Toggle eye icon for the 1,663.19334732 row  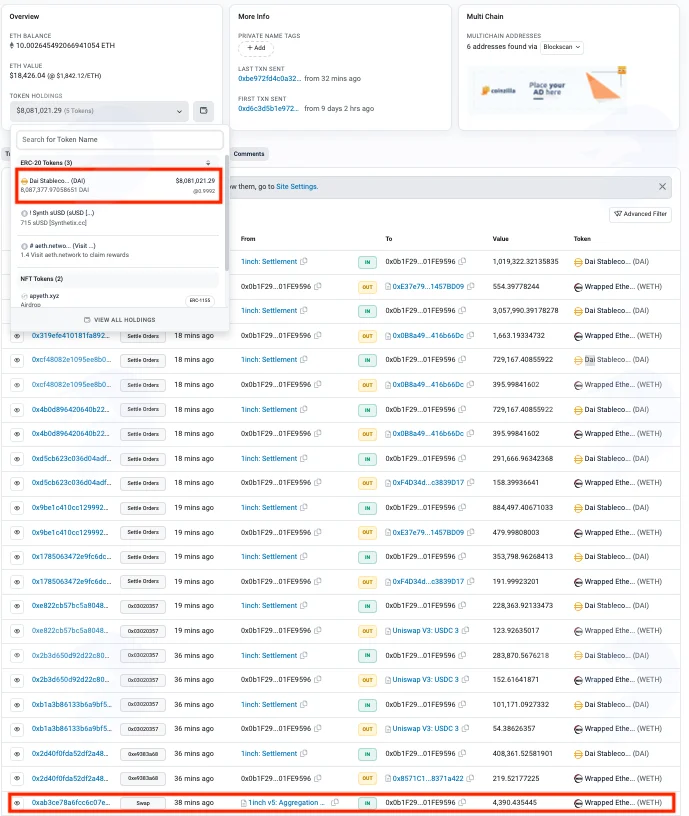coord(17,336)
